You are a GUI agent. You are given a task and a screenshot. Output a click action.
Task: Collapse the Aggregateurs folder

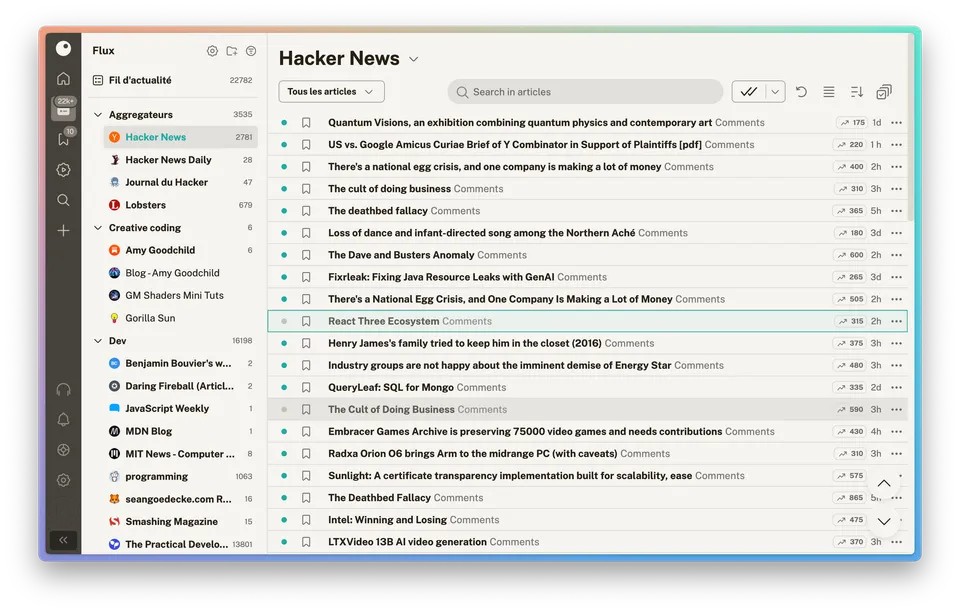(x=98, y=114)
